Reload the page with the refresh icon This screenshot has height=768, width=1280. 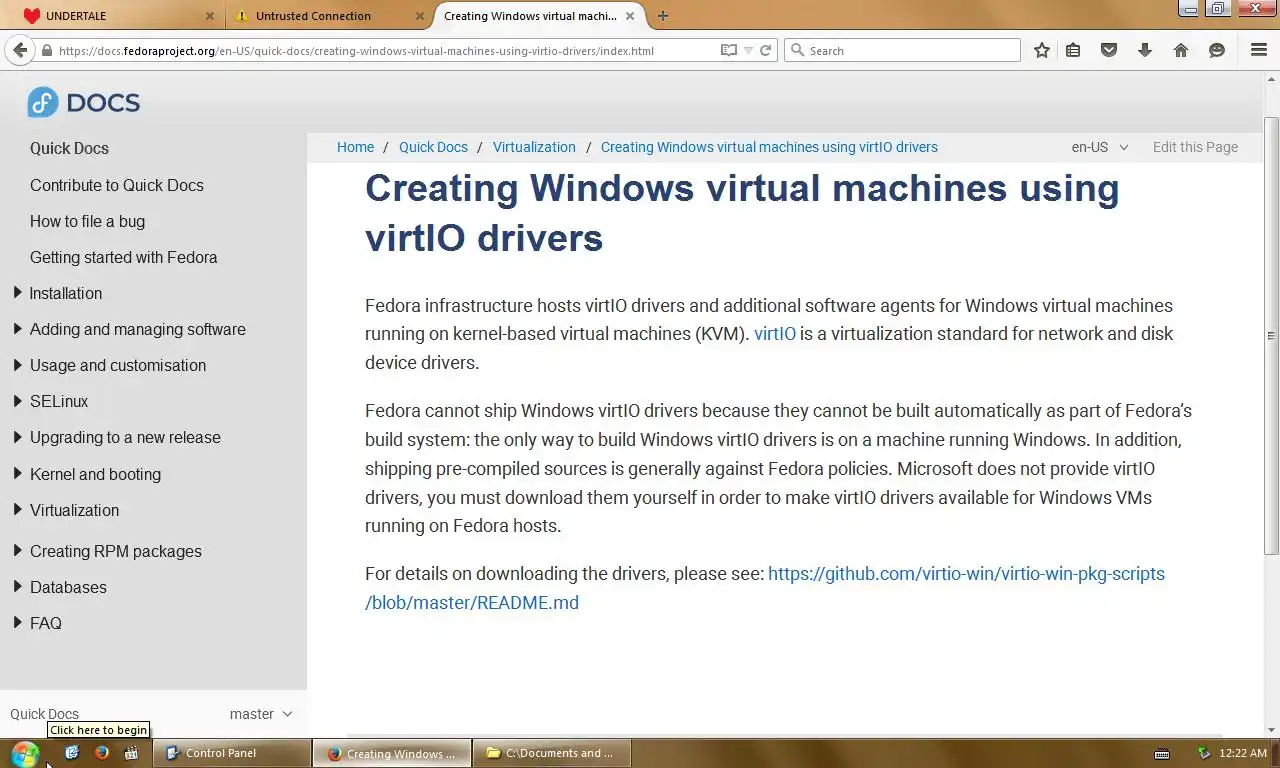[766, 50]
